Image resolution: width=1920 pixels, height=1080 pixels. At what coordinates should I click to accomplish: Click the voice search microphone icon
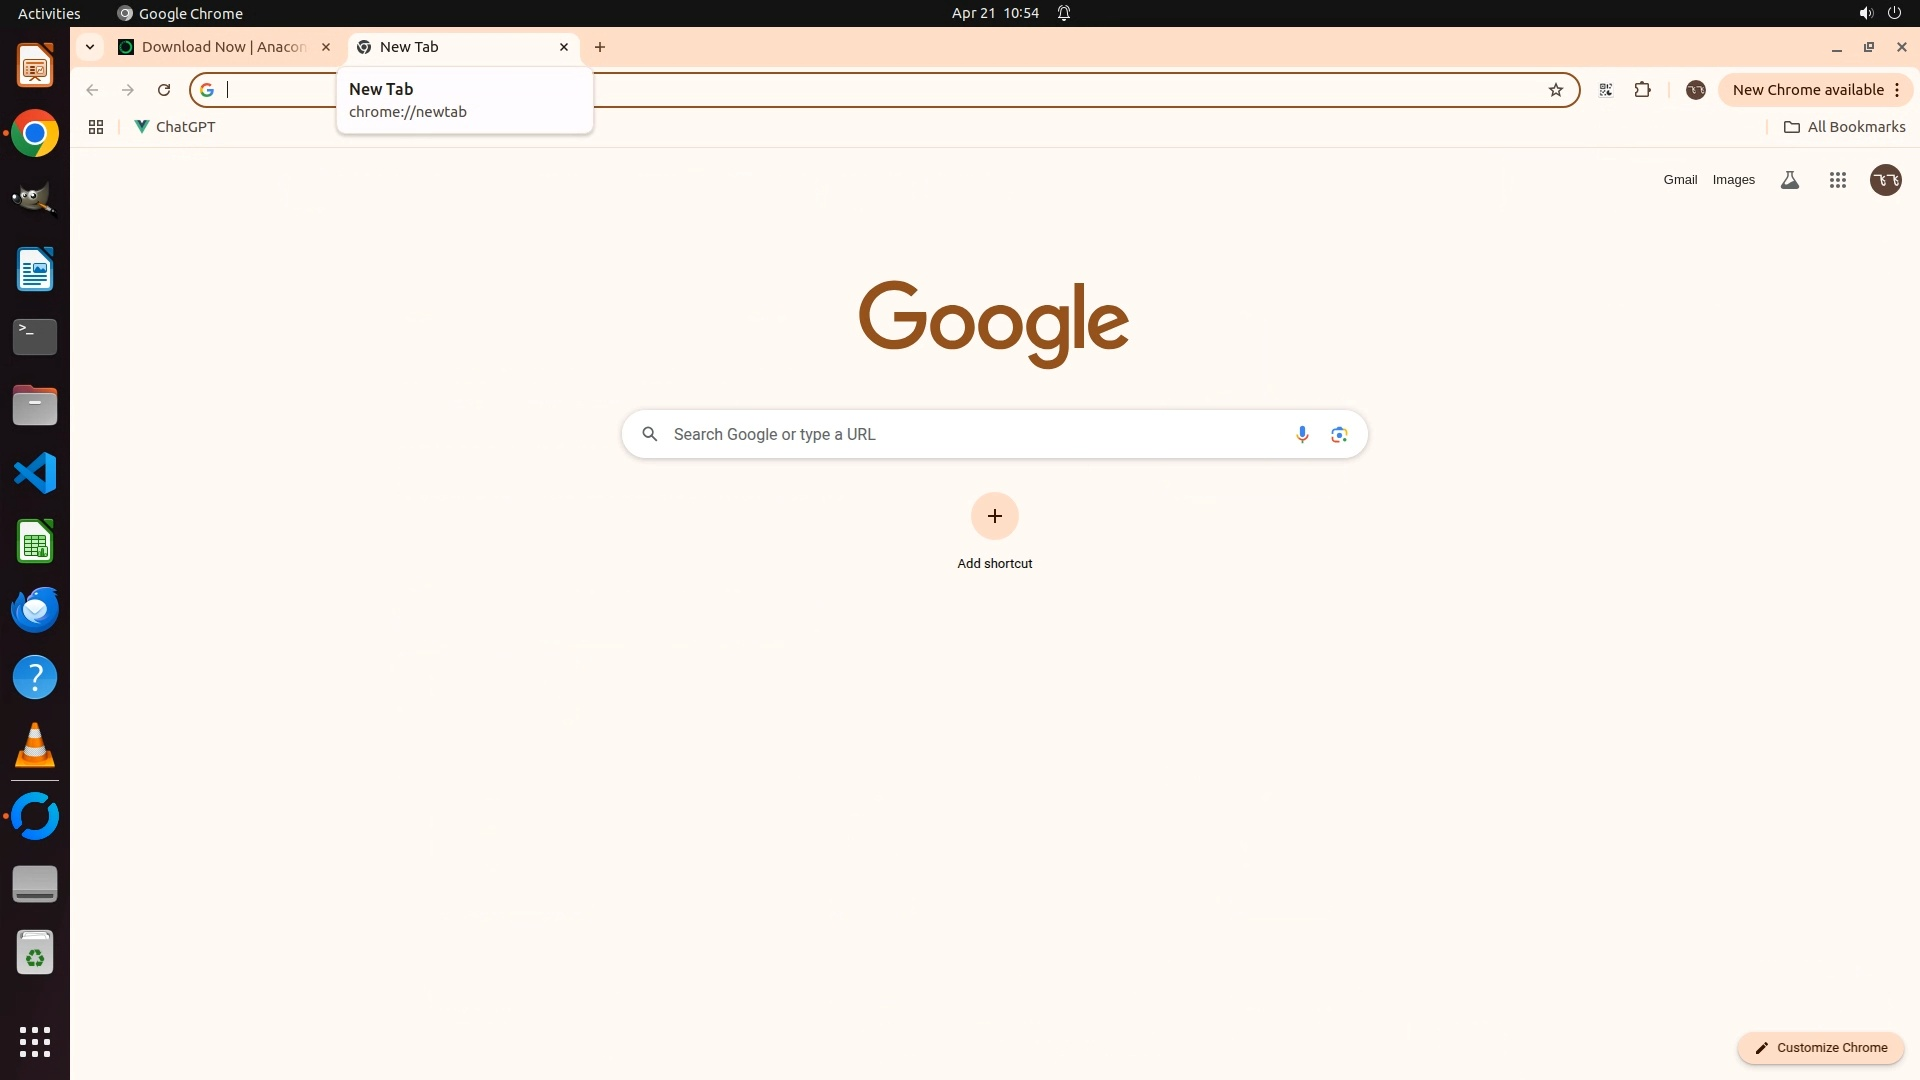(x=1302, y=434)
